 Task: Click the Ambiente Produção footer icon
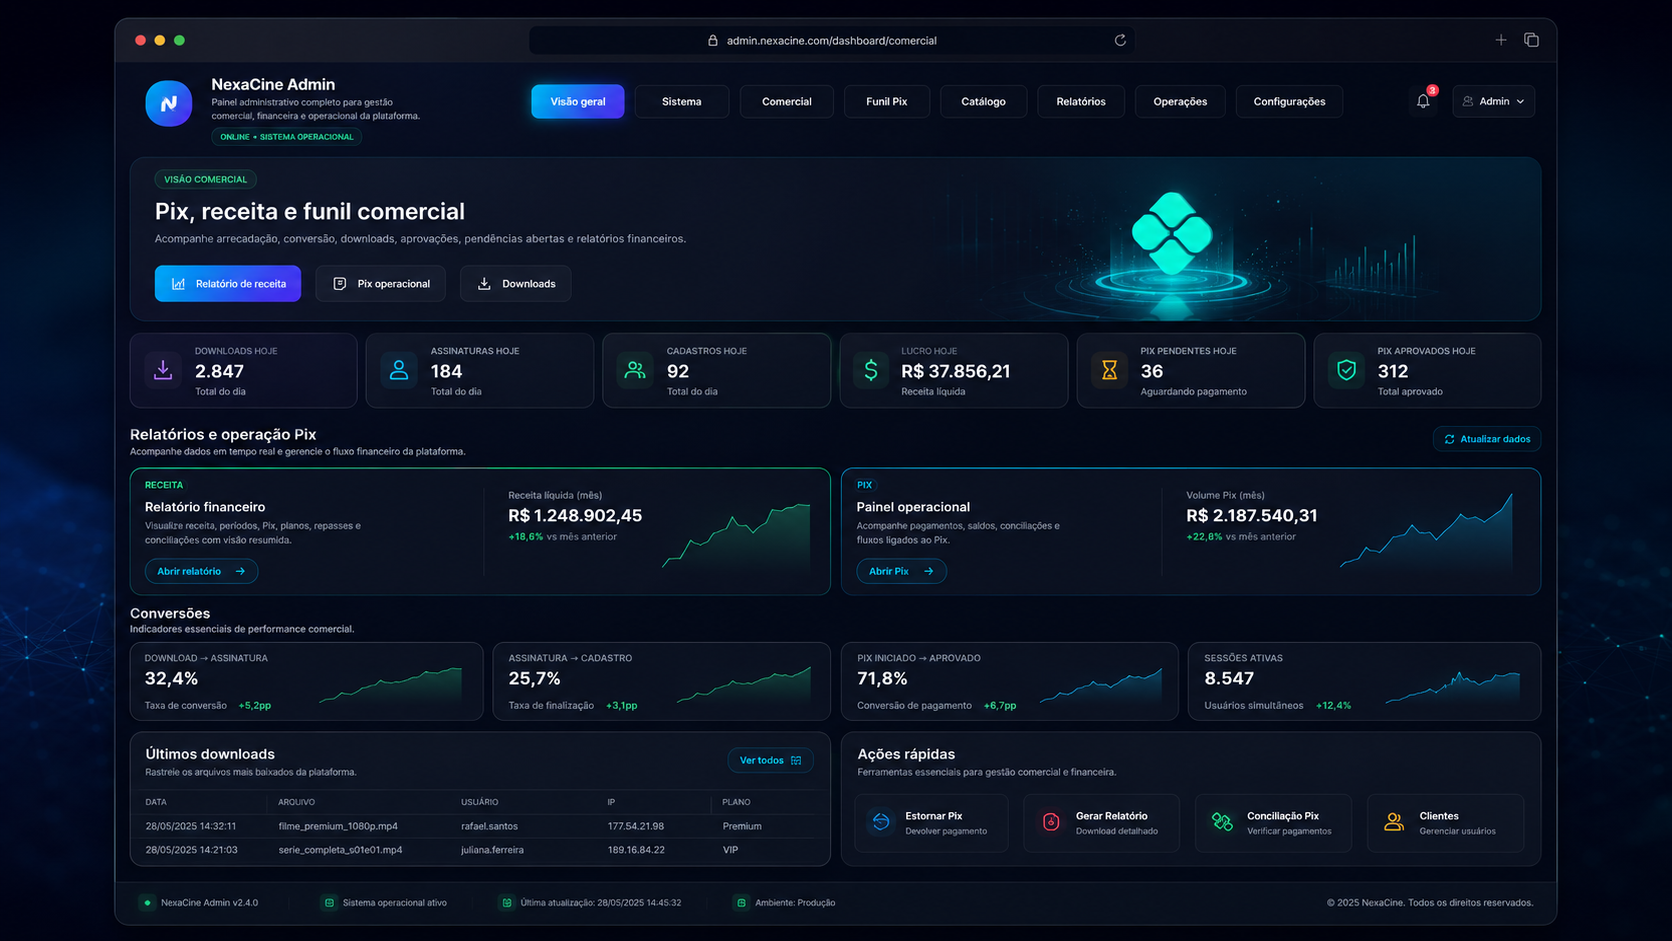[741, 903]
